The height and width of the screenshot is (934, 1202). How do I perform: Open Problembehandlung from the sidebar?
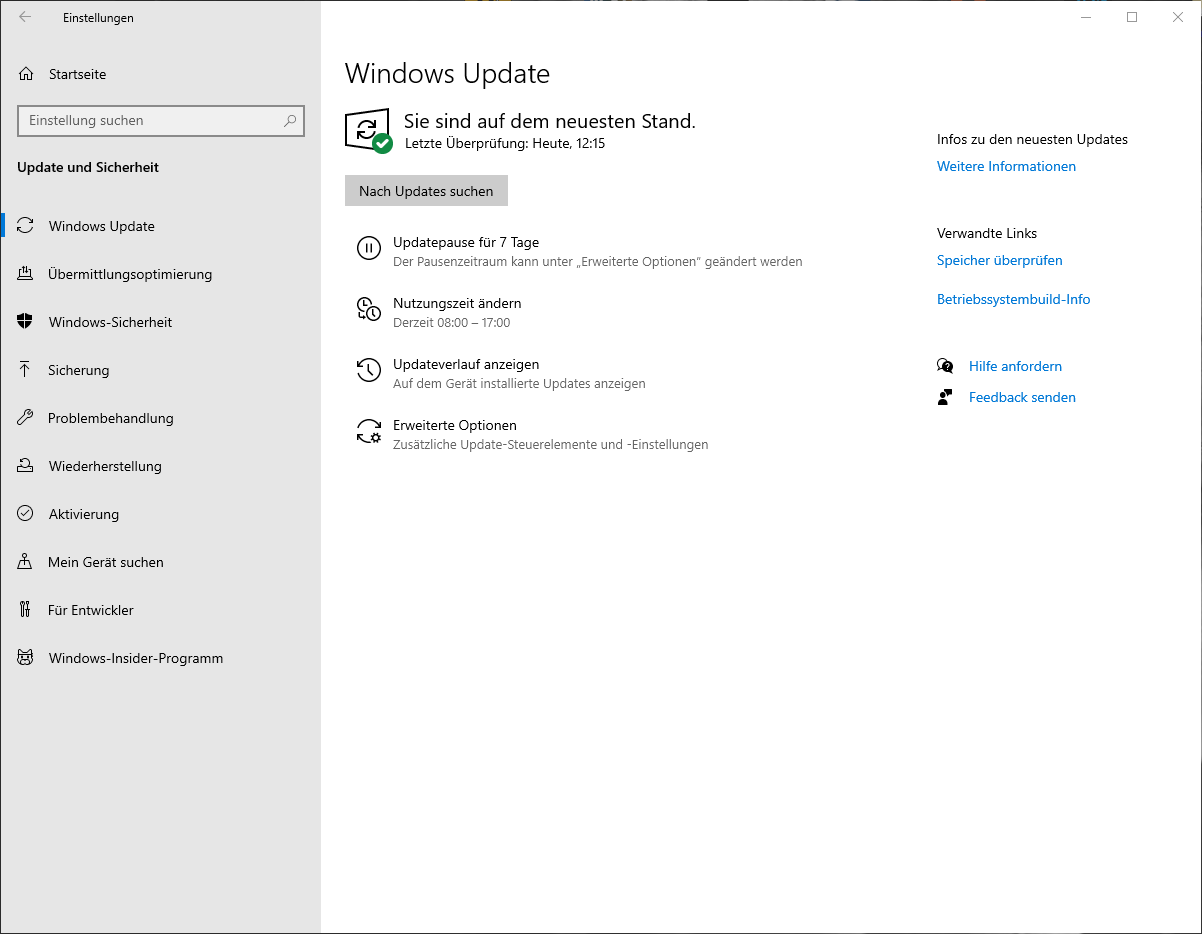pyautogui.click(x=160, y=418)
